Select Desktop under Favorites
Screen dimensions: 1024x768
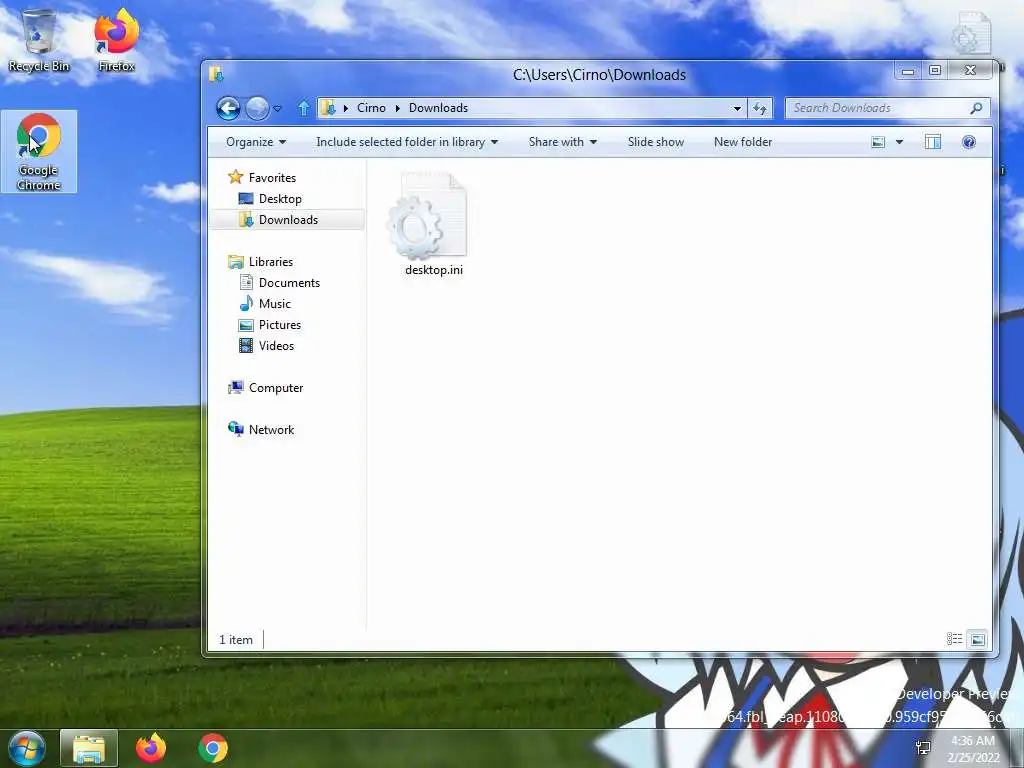click(x=280, y=199)
